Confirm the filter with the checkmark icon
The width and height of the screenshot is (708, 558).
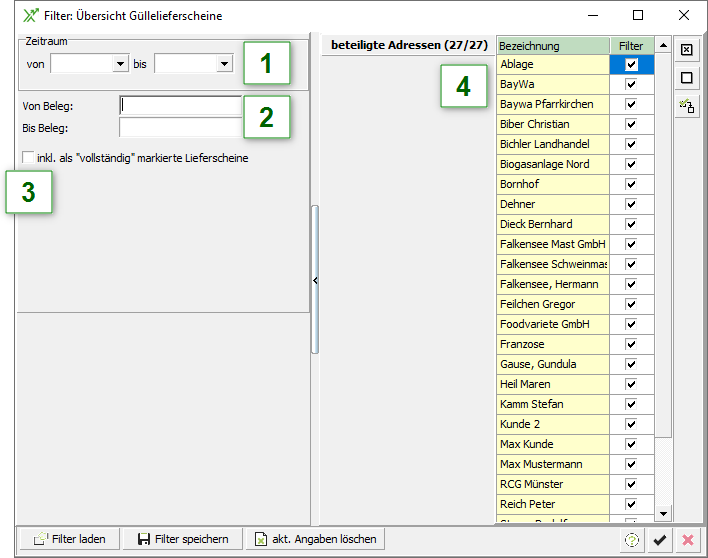pos(659,540)
